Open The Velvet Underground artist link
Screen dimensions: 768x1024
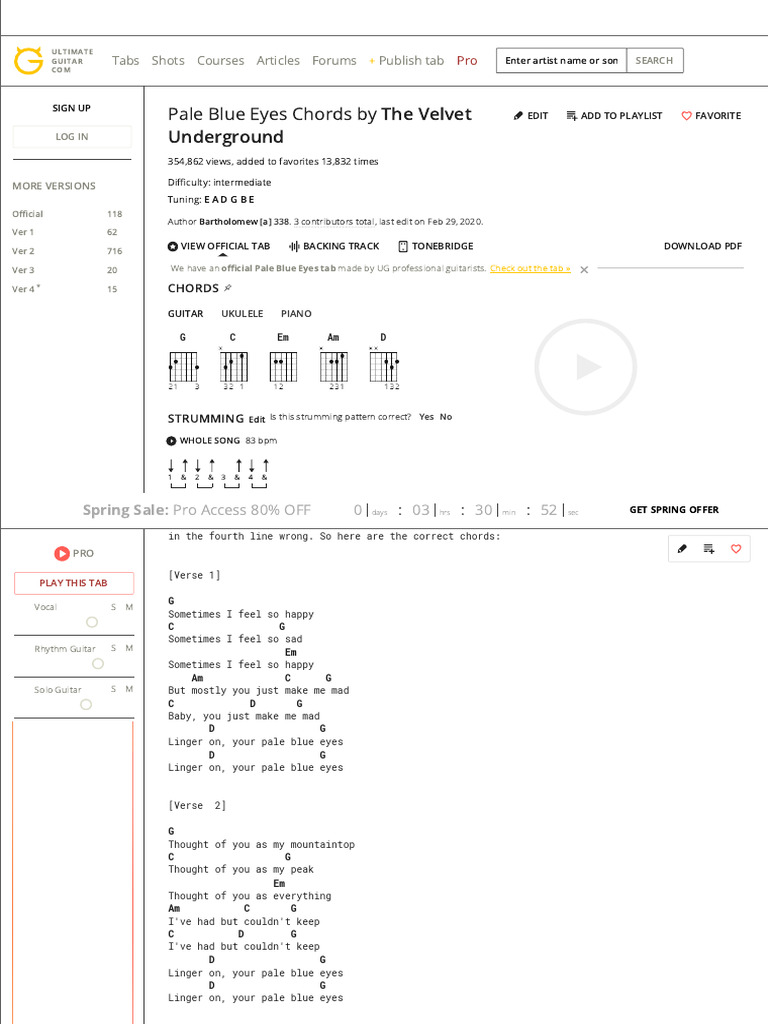tap(320, 126)
